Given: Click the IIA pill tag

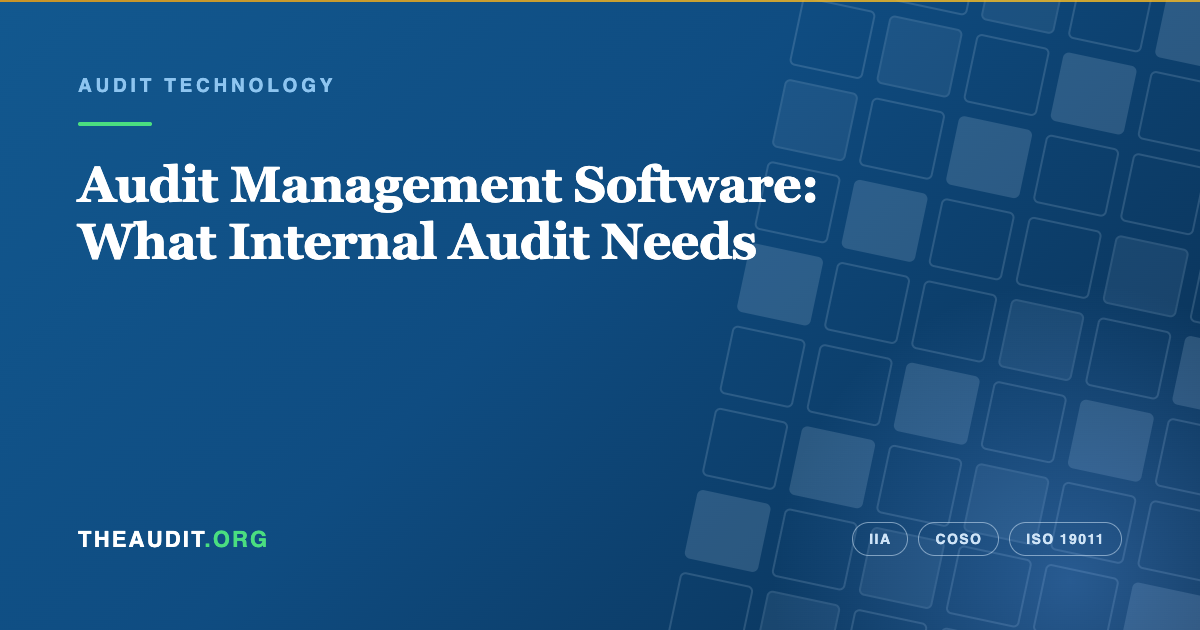Looking at the screenshot, I should (880, 539).
